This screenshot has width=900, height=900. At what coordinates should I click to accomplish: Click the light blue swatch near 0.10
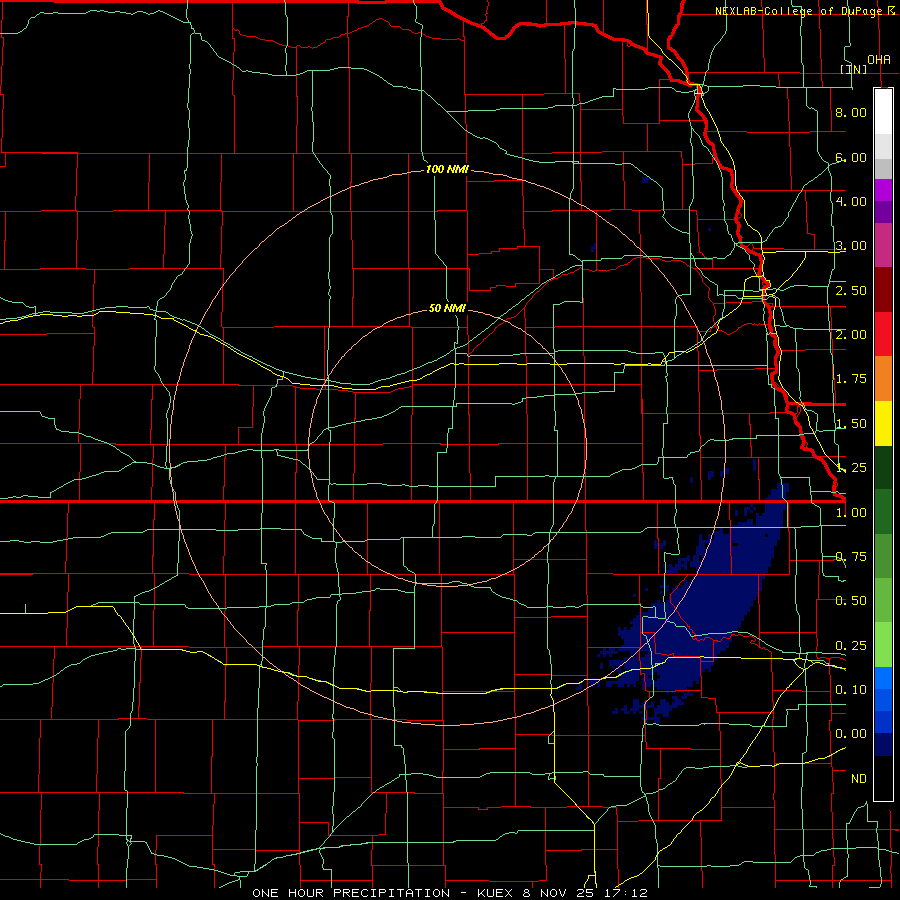[883, 678]
